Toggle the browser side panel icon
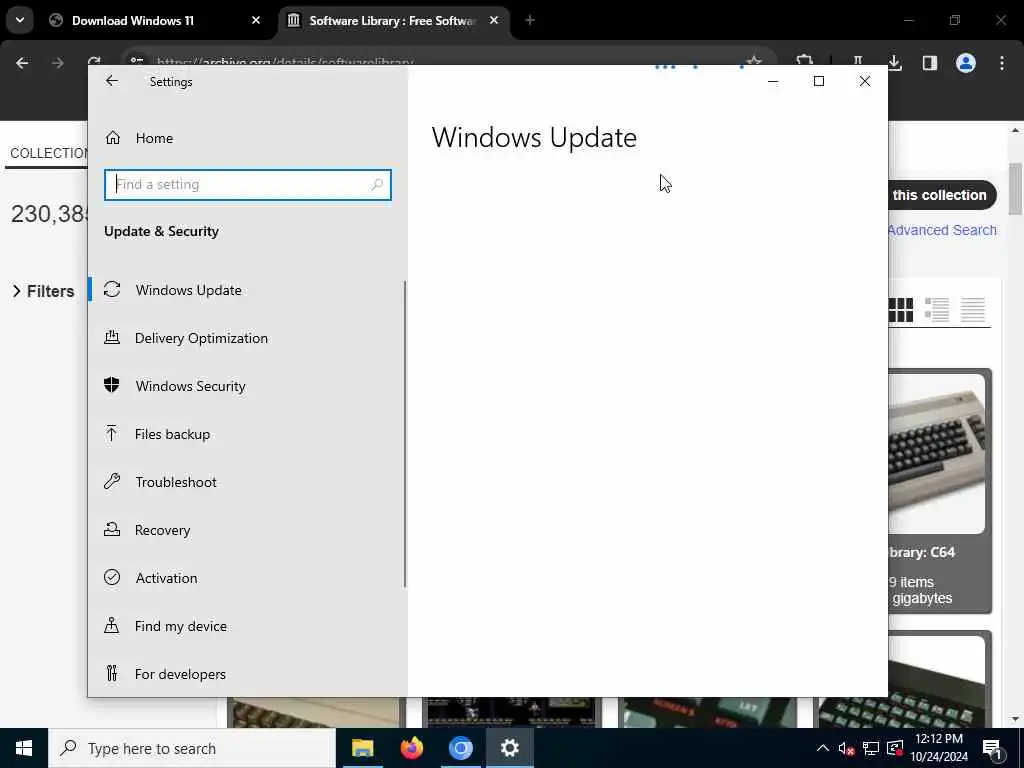This screenshot has height=768, width=1024. [930, 63]
